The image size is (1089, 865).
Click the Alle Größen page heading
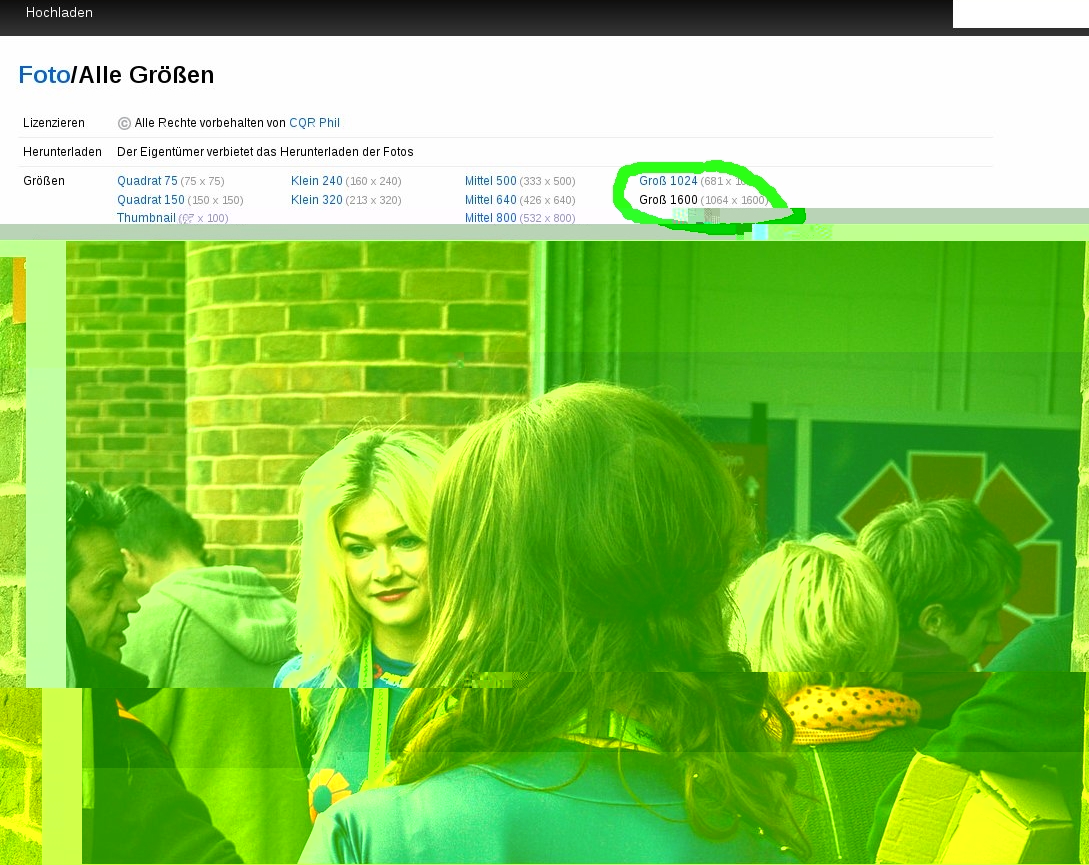[146, 75]
